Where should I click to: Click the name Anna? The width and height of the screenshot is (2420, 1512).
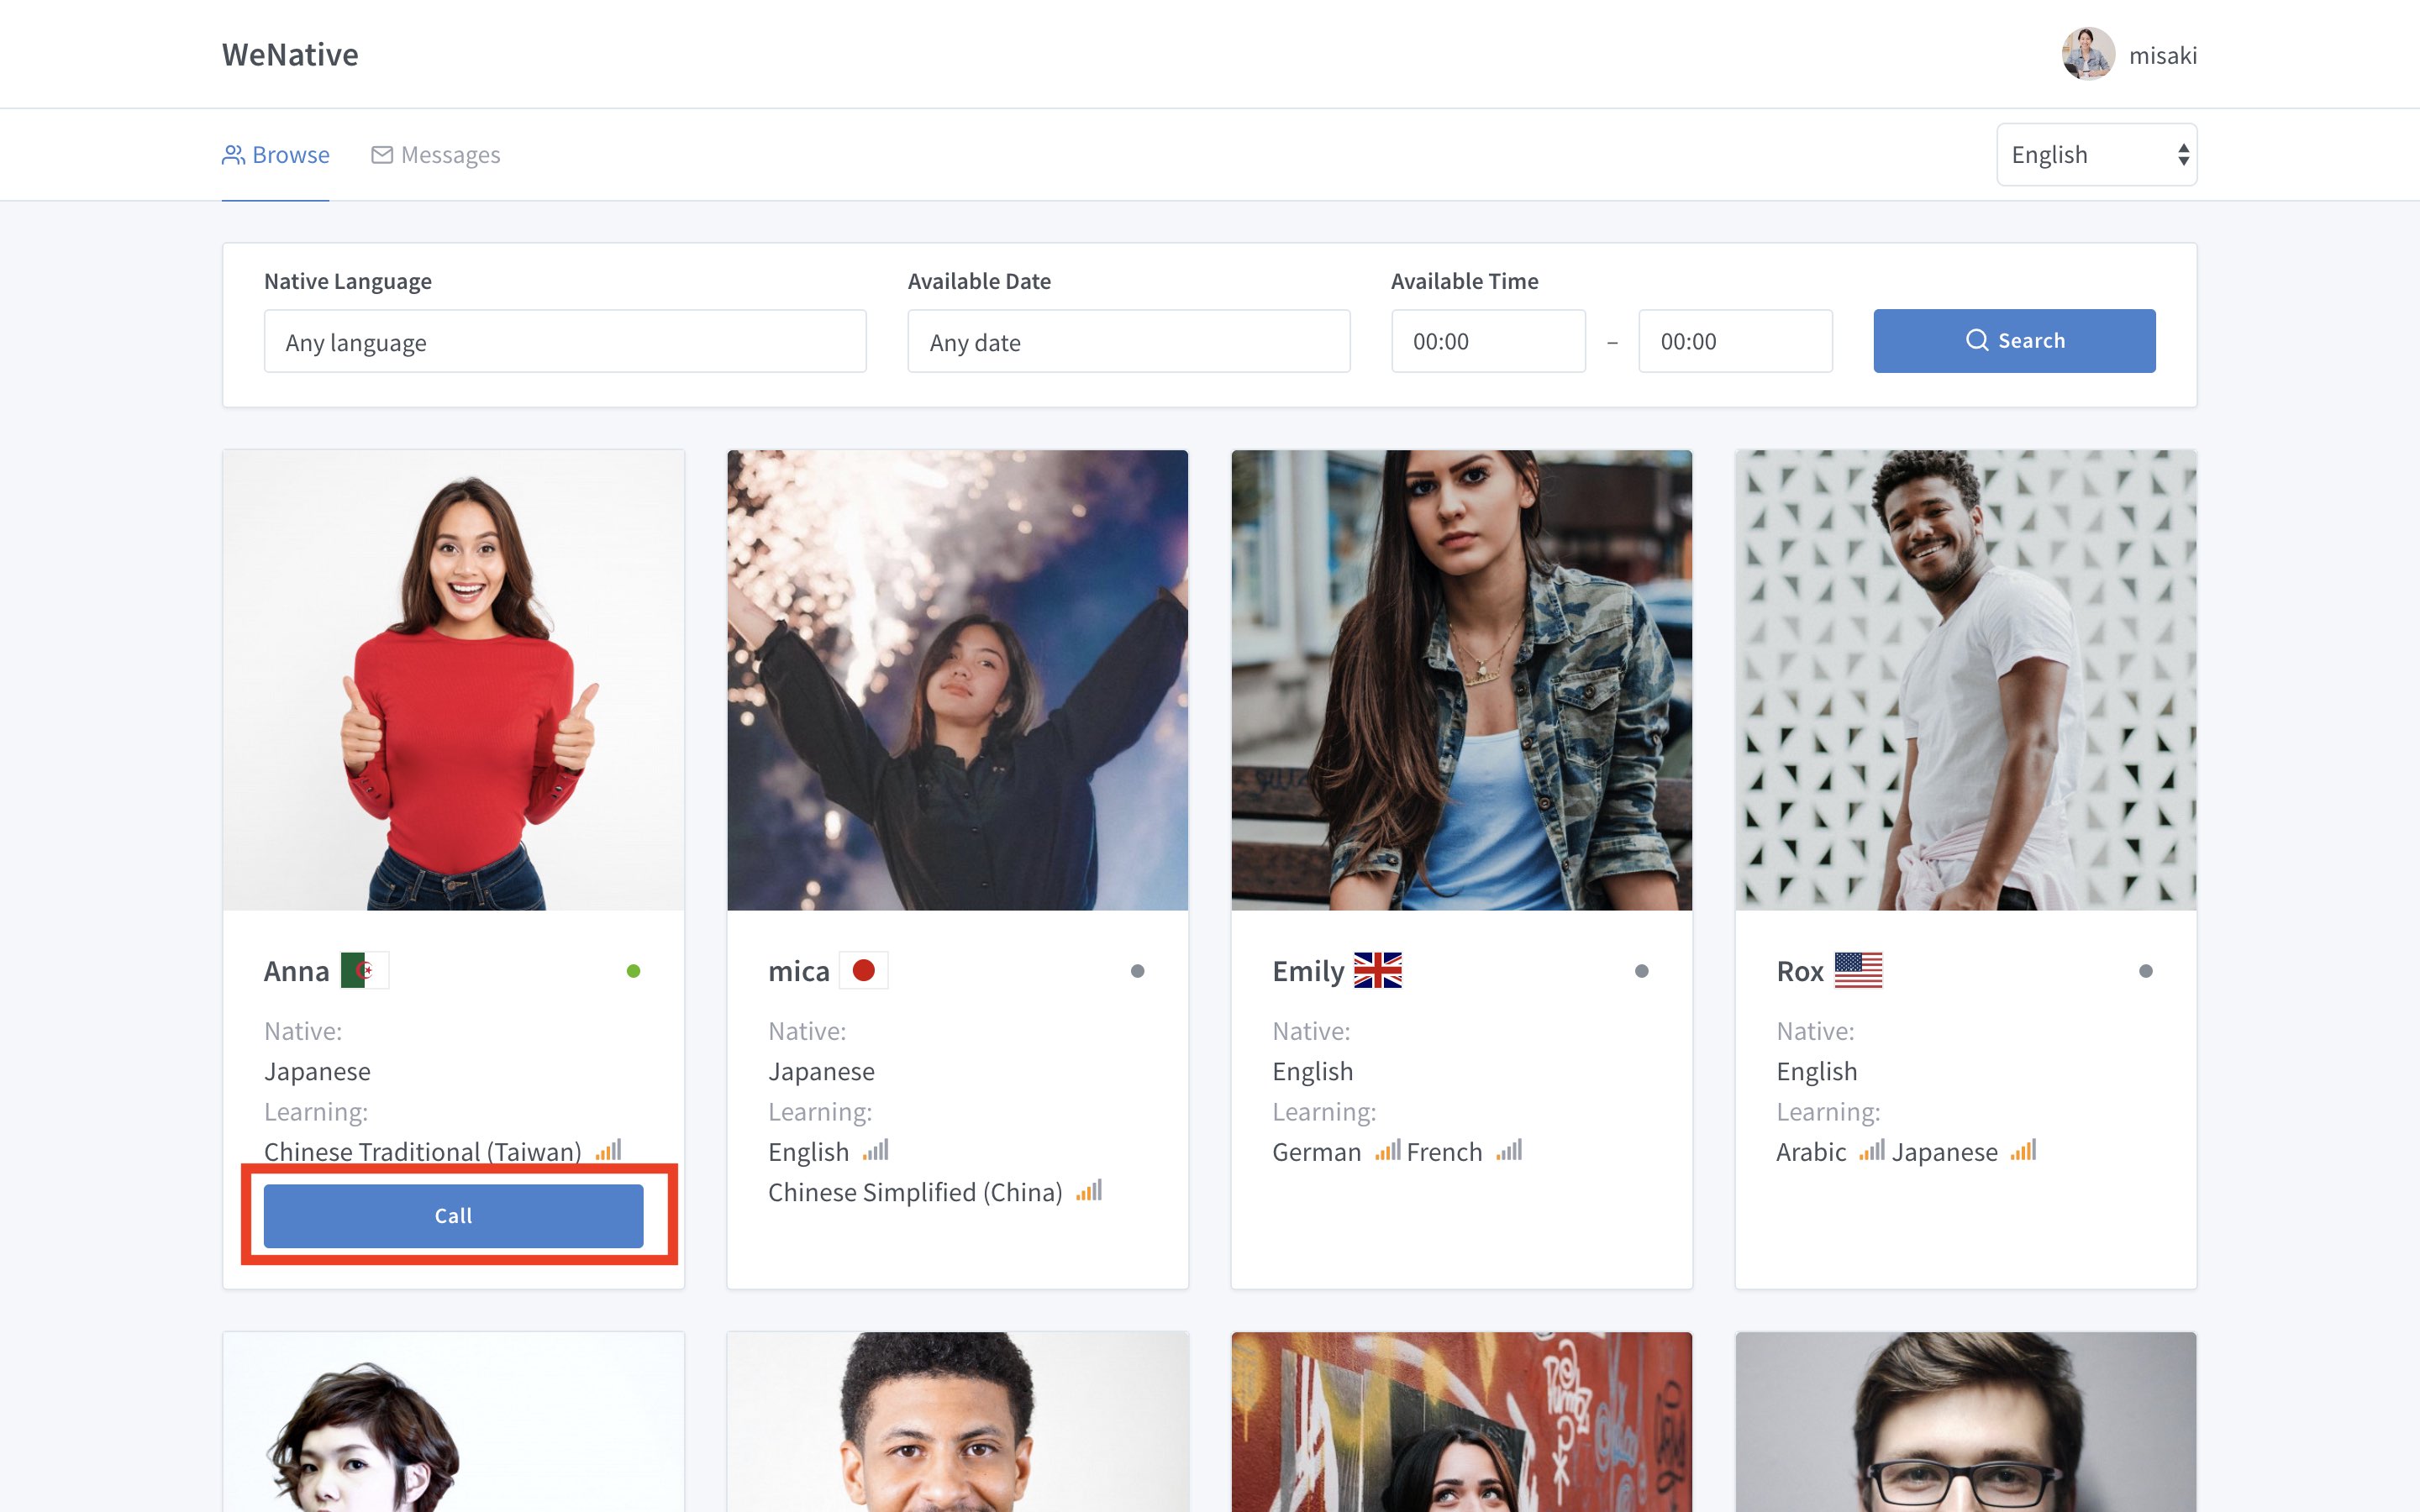[296, 971]
